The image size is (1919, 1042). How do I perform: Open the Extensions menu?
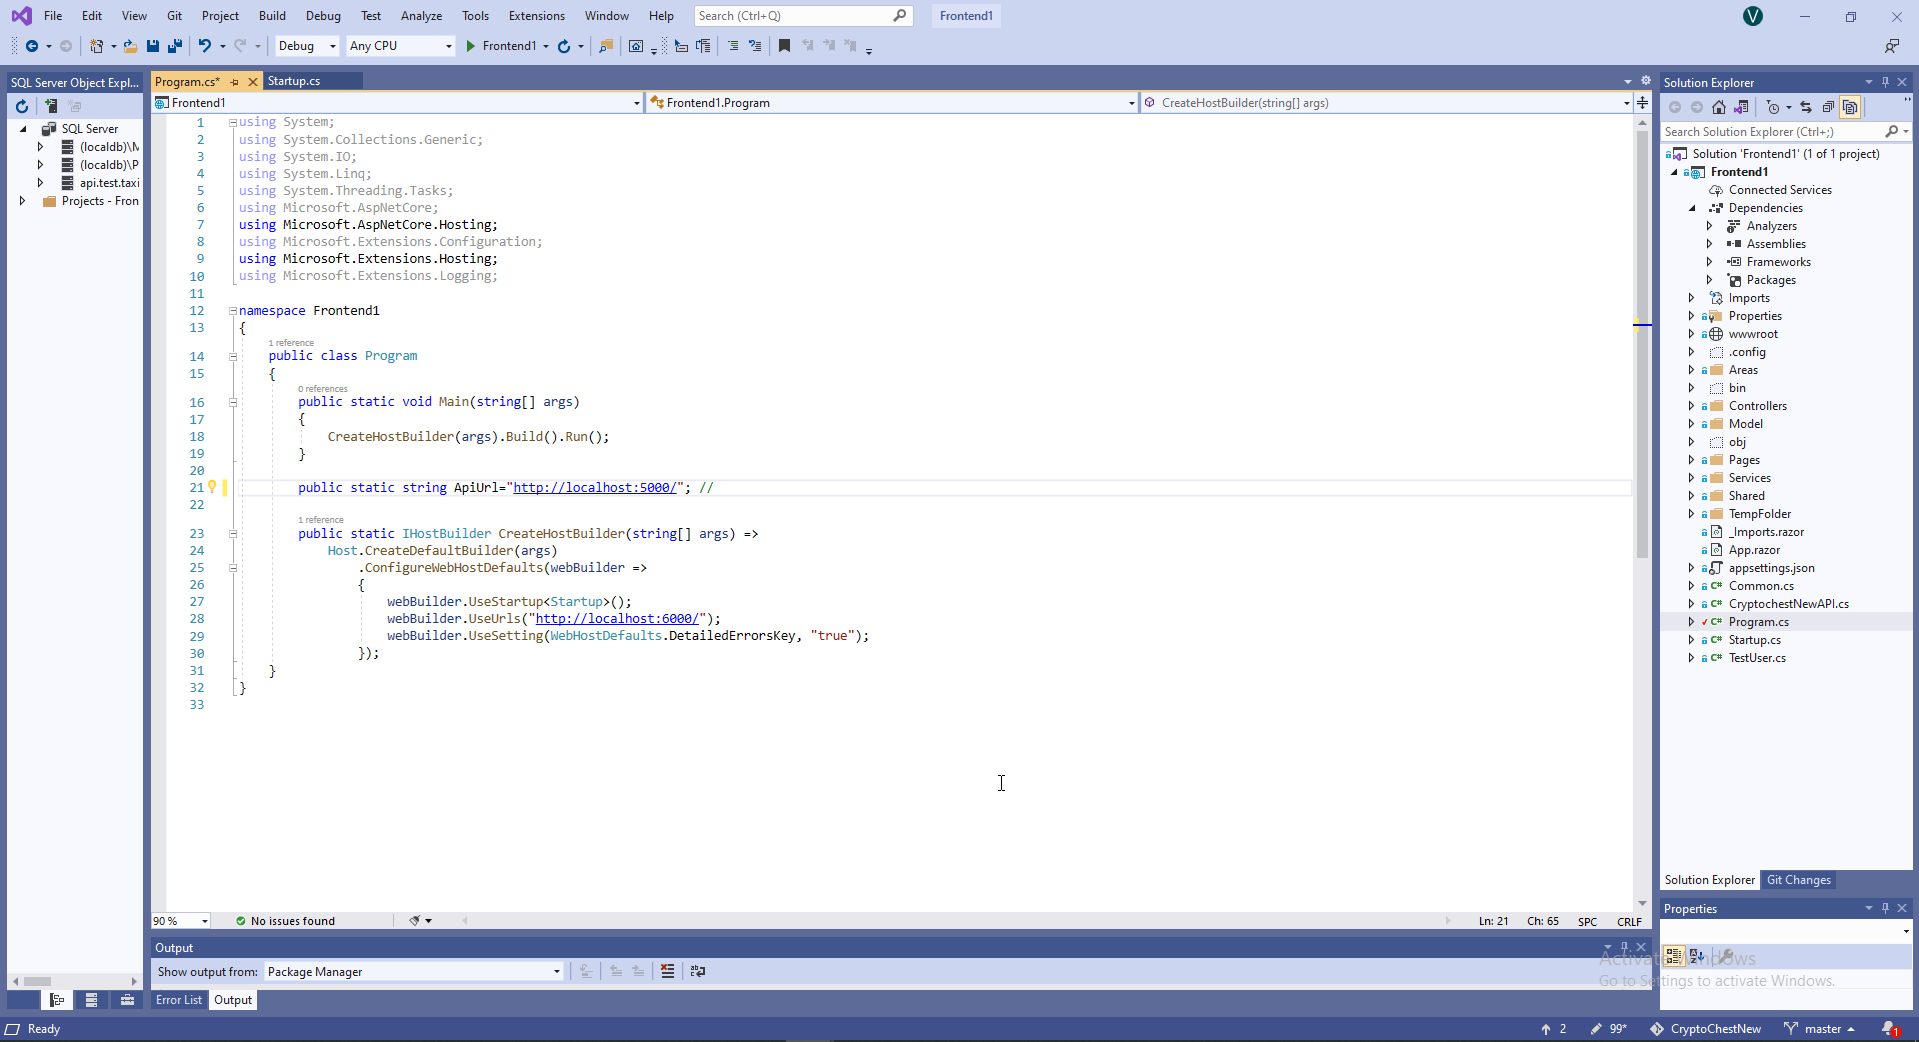click(537, 16)
